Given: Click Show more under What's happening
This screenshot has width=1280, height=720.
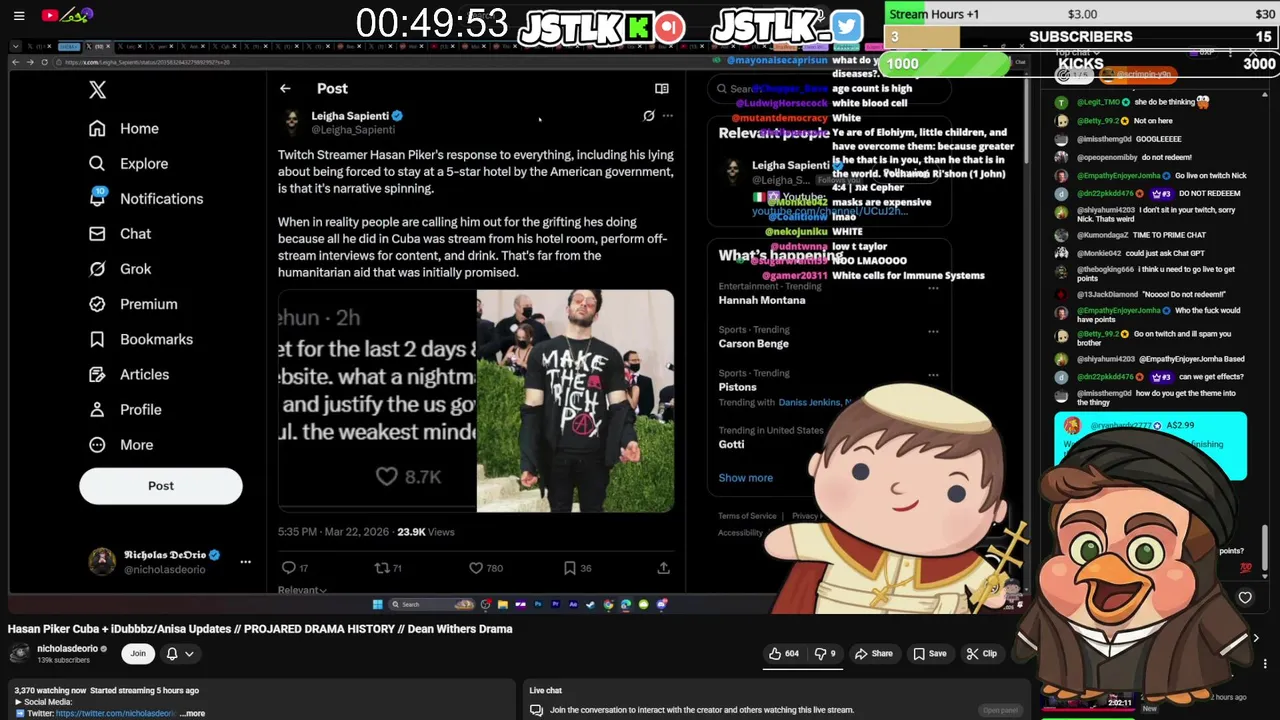Looking at the screenshot, I should pos(745,478).
